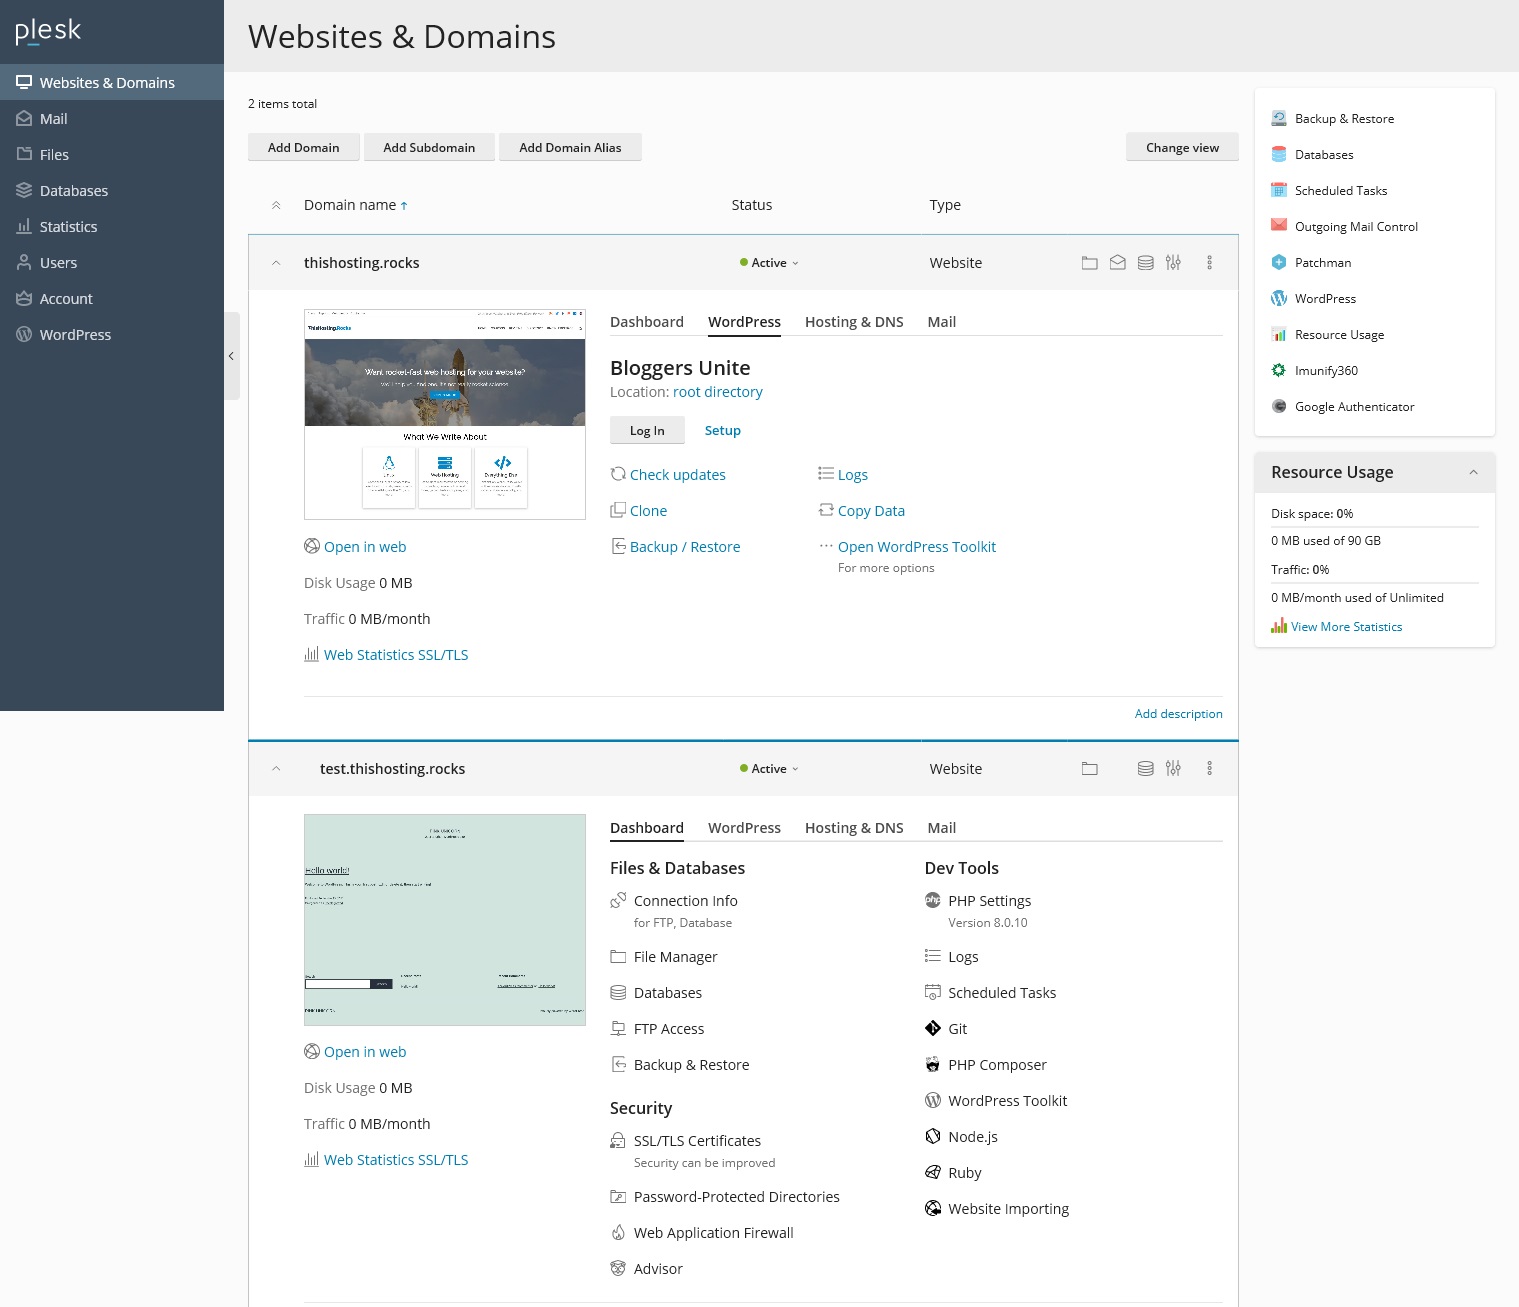The image size is (1519, 1307).
Task: Click the Setup link for Bloggers Unite
Action: click(x=723, y=430)
